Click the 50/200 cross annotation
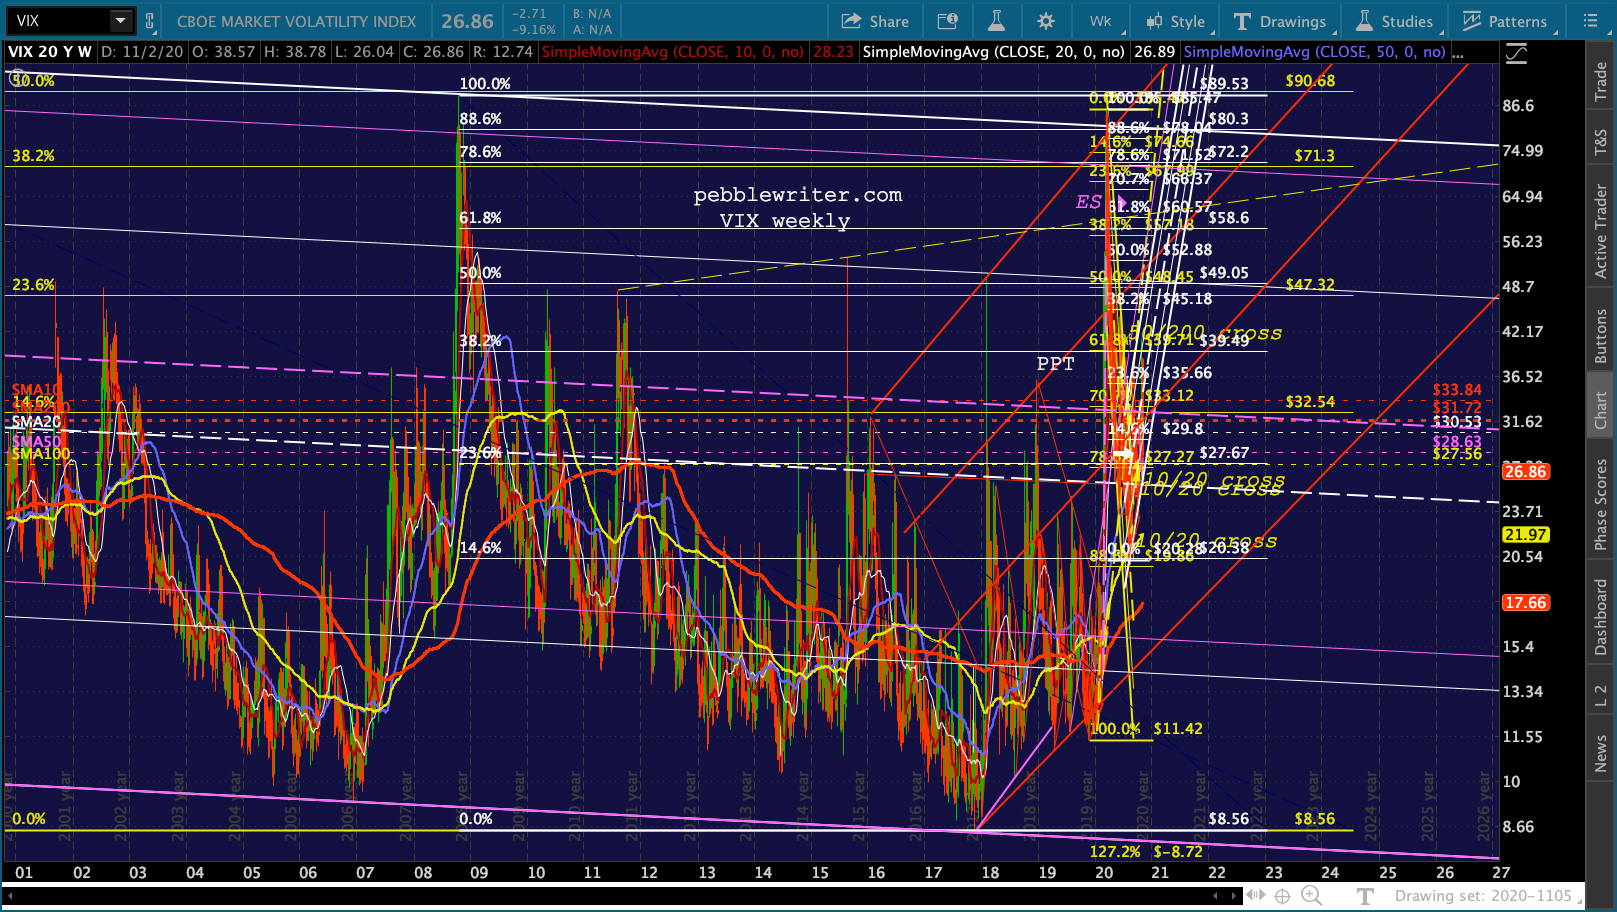The image size is (1617, 912). (x=1205, y=333)
